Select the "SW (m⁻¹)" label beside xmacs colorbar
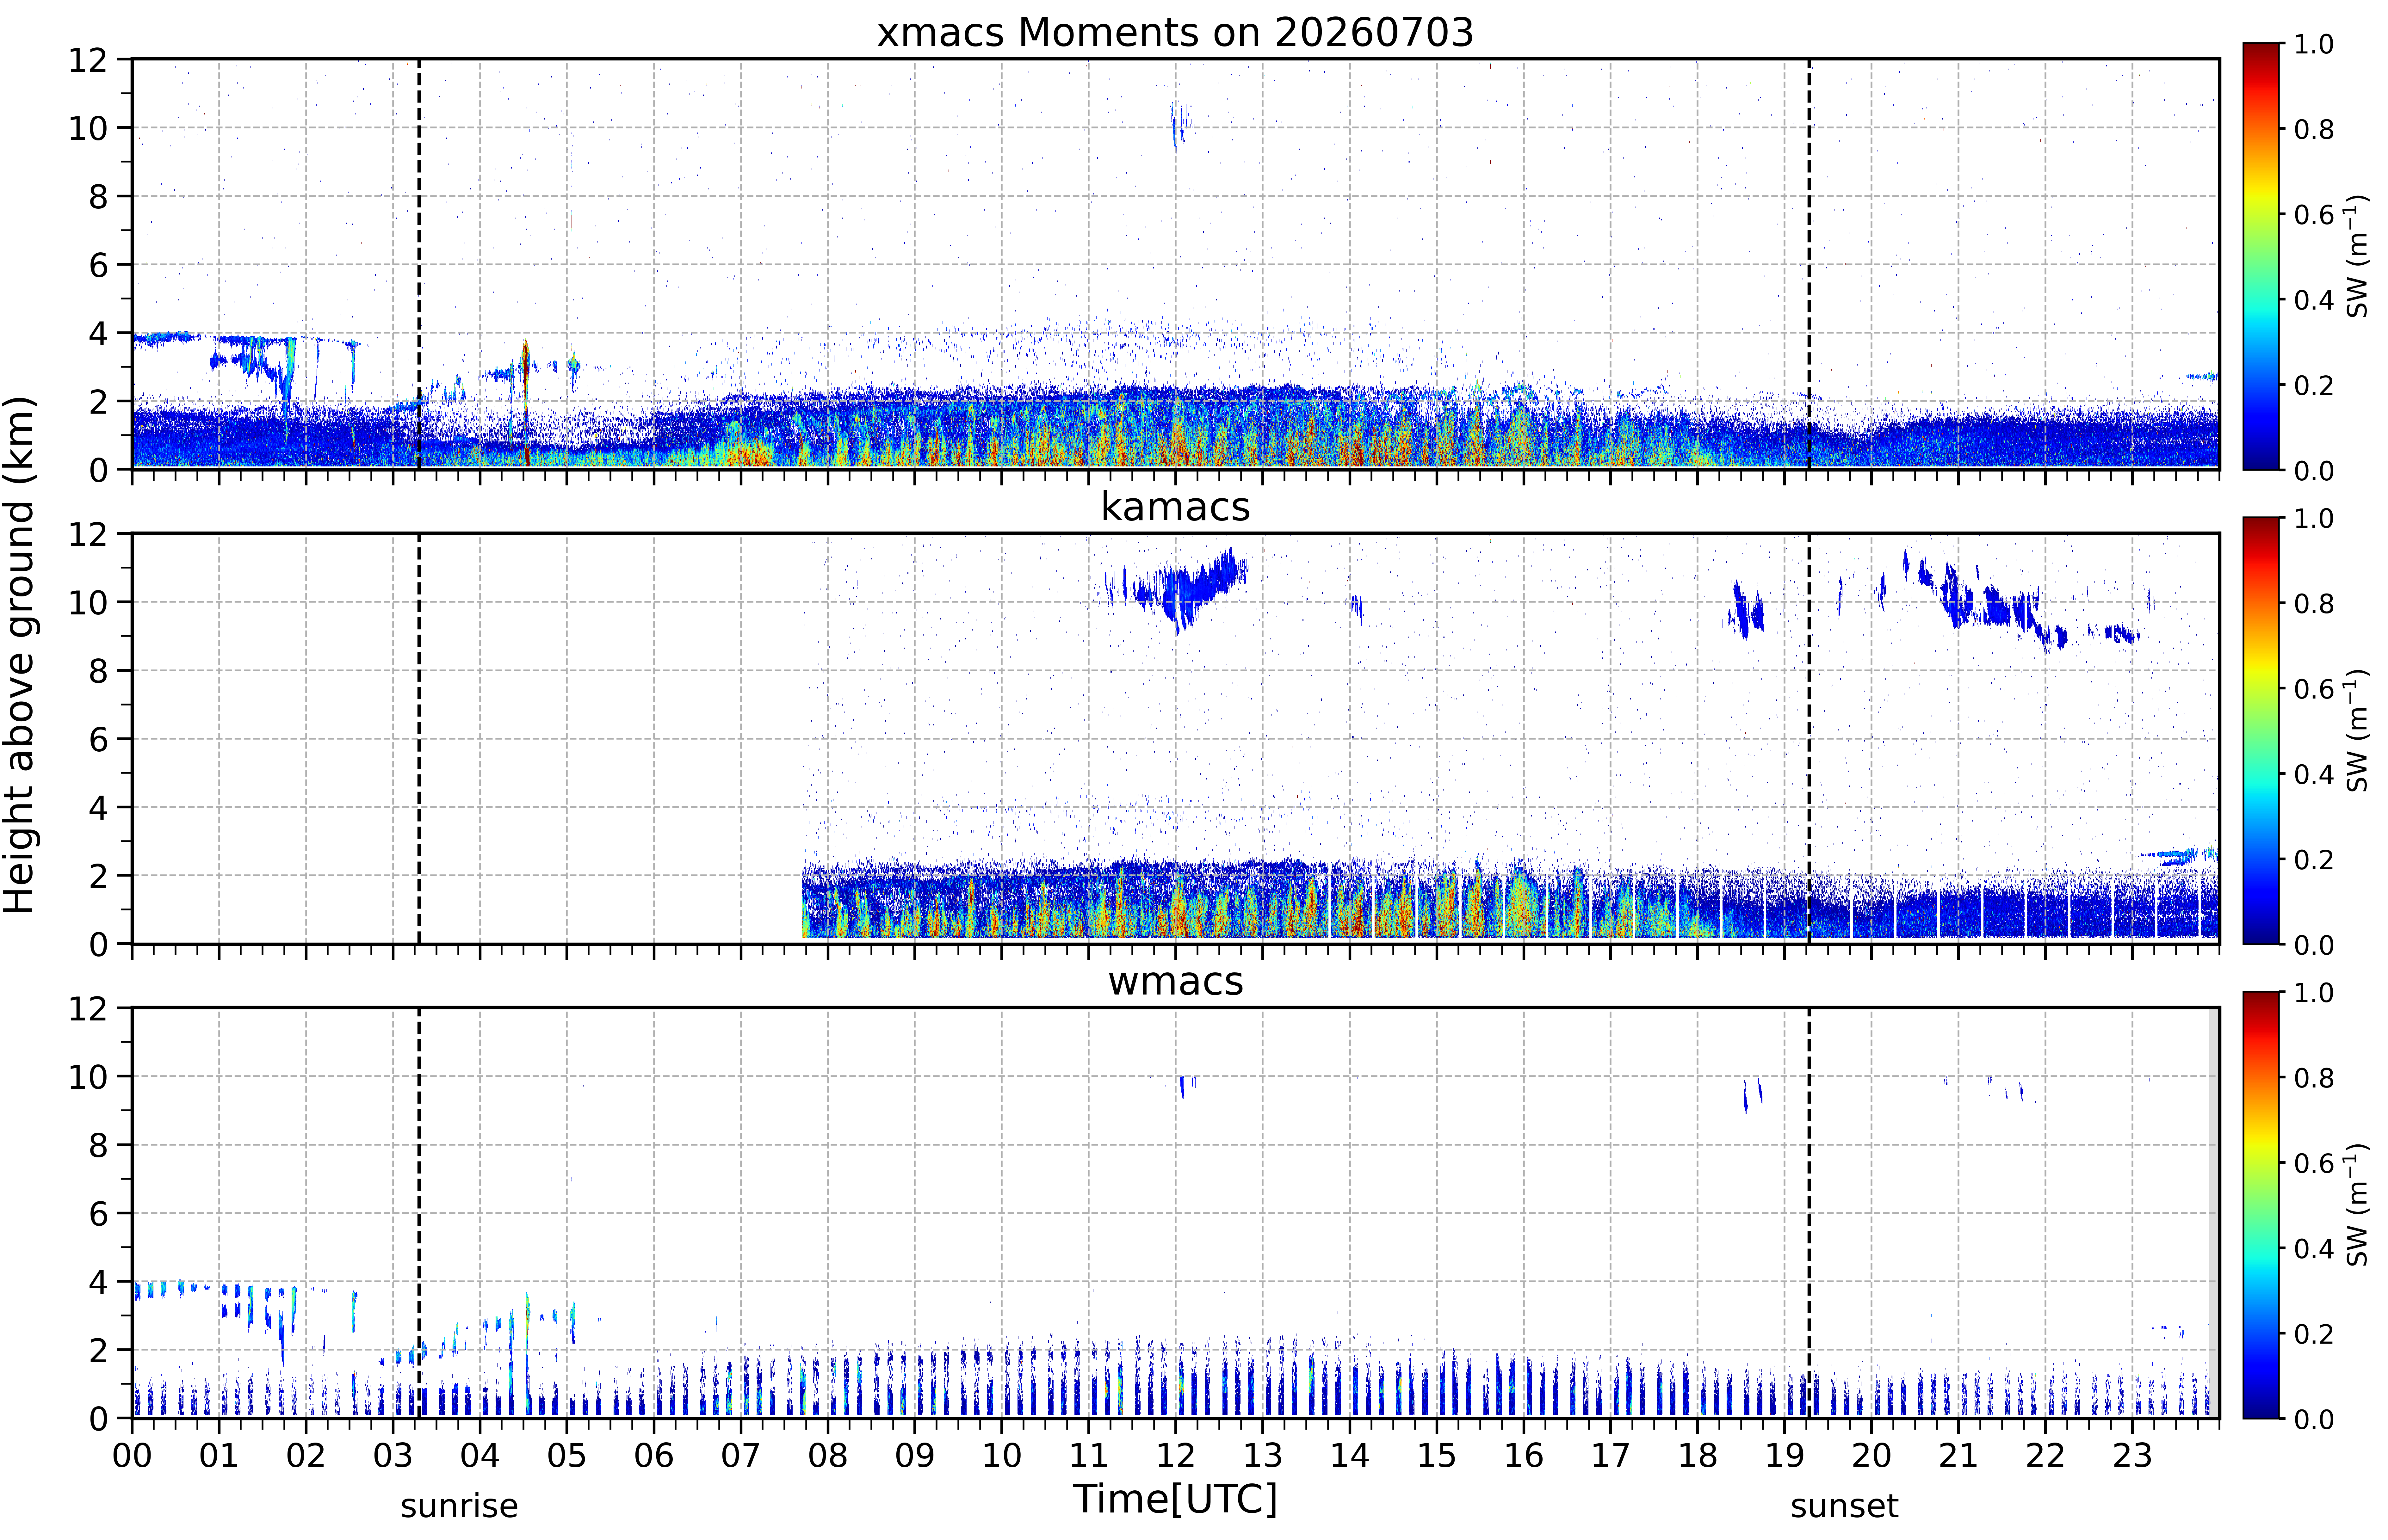Viewport: 2388px width, 1540px height. click(2357, 256)
